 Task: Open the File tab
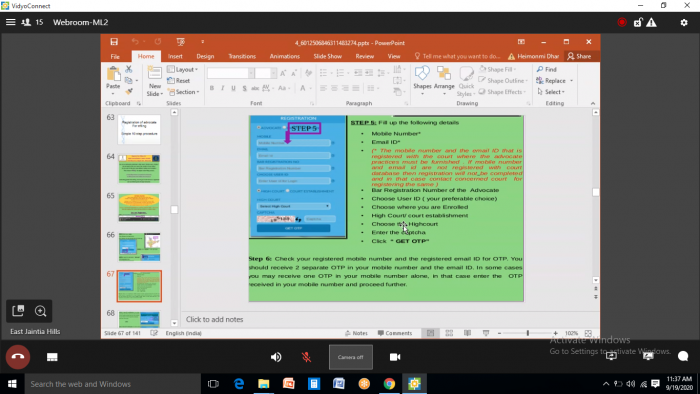(x=115, y=57)
